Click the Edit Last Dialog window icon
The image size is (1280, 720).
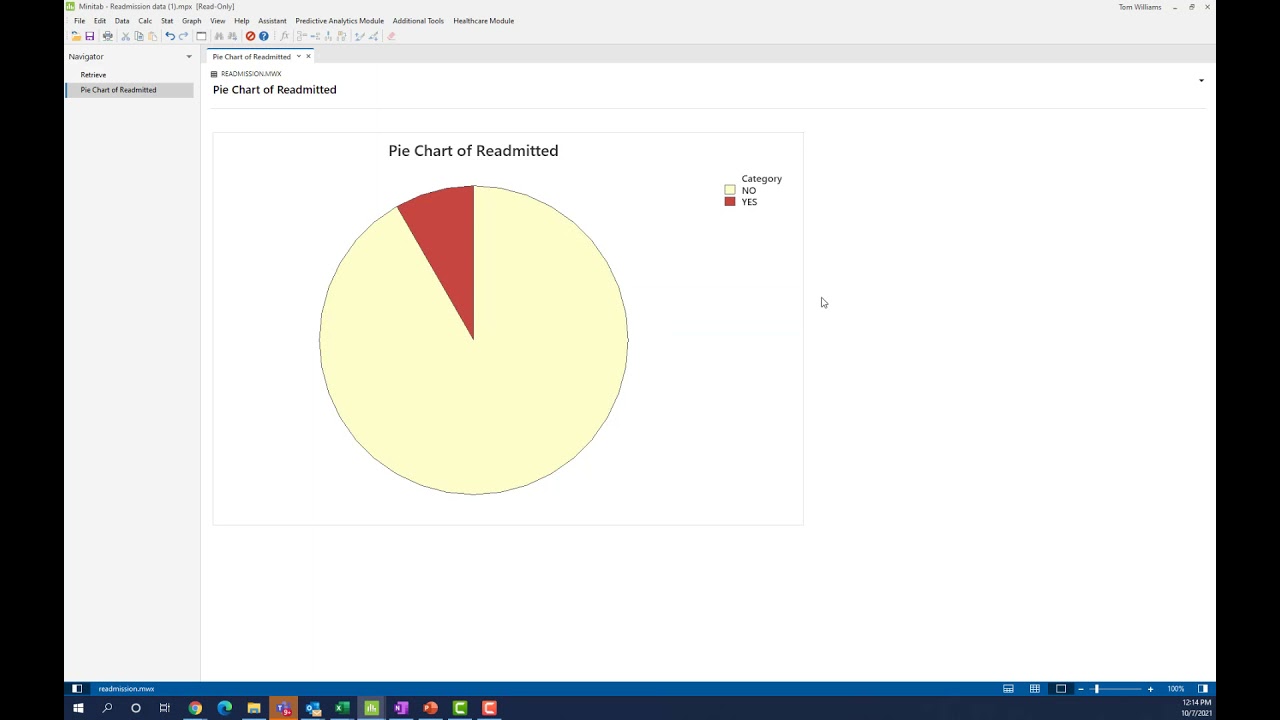click(x=201, y=36)
